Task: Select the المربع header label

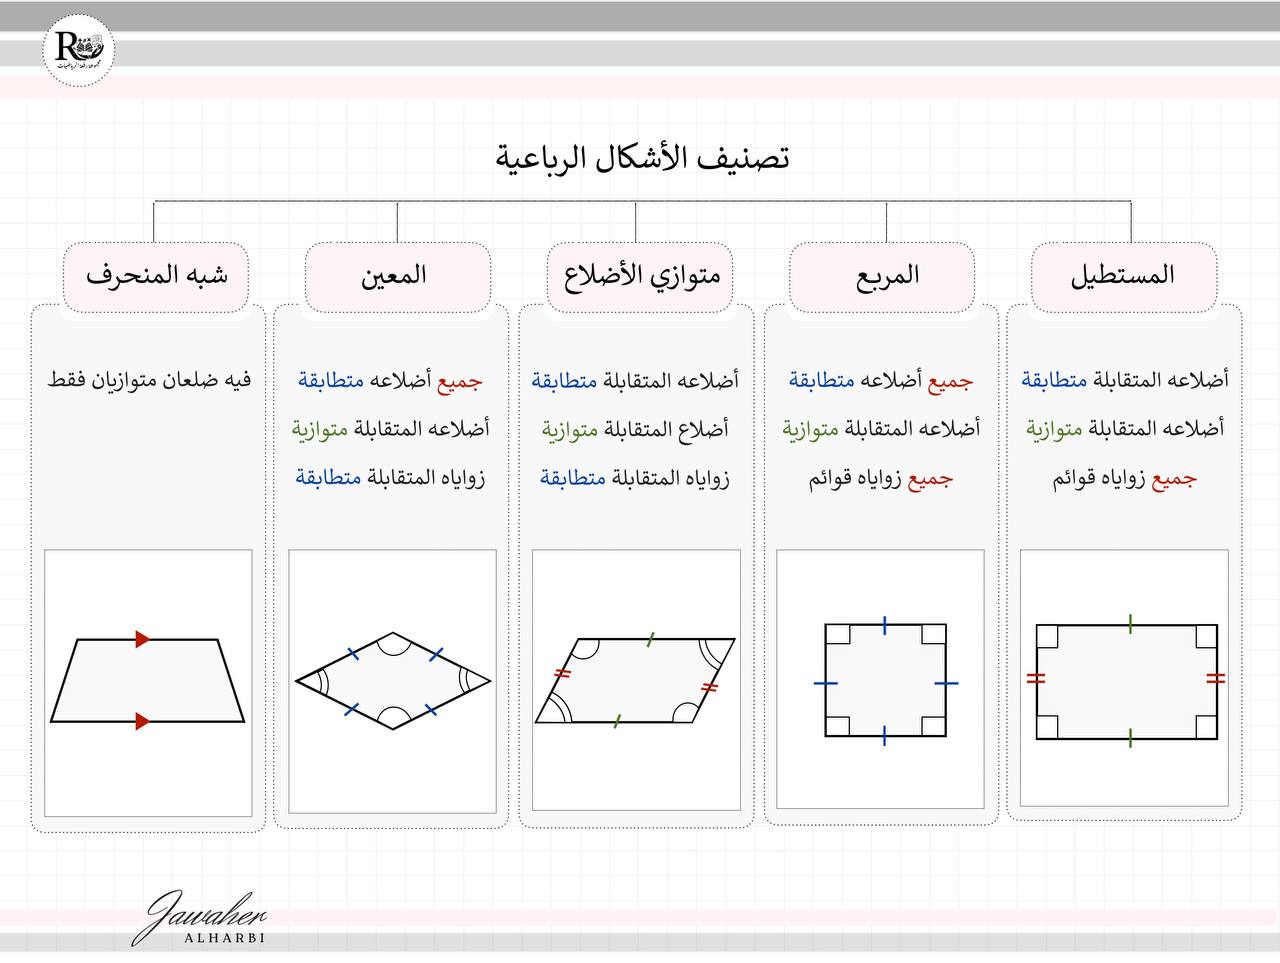Action: point(887,275)
